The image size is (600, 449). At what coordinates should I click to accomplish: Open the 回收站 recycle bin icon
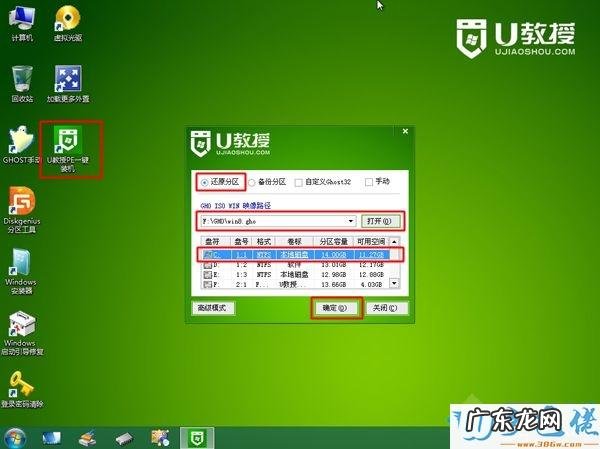click(22, 83)
